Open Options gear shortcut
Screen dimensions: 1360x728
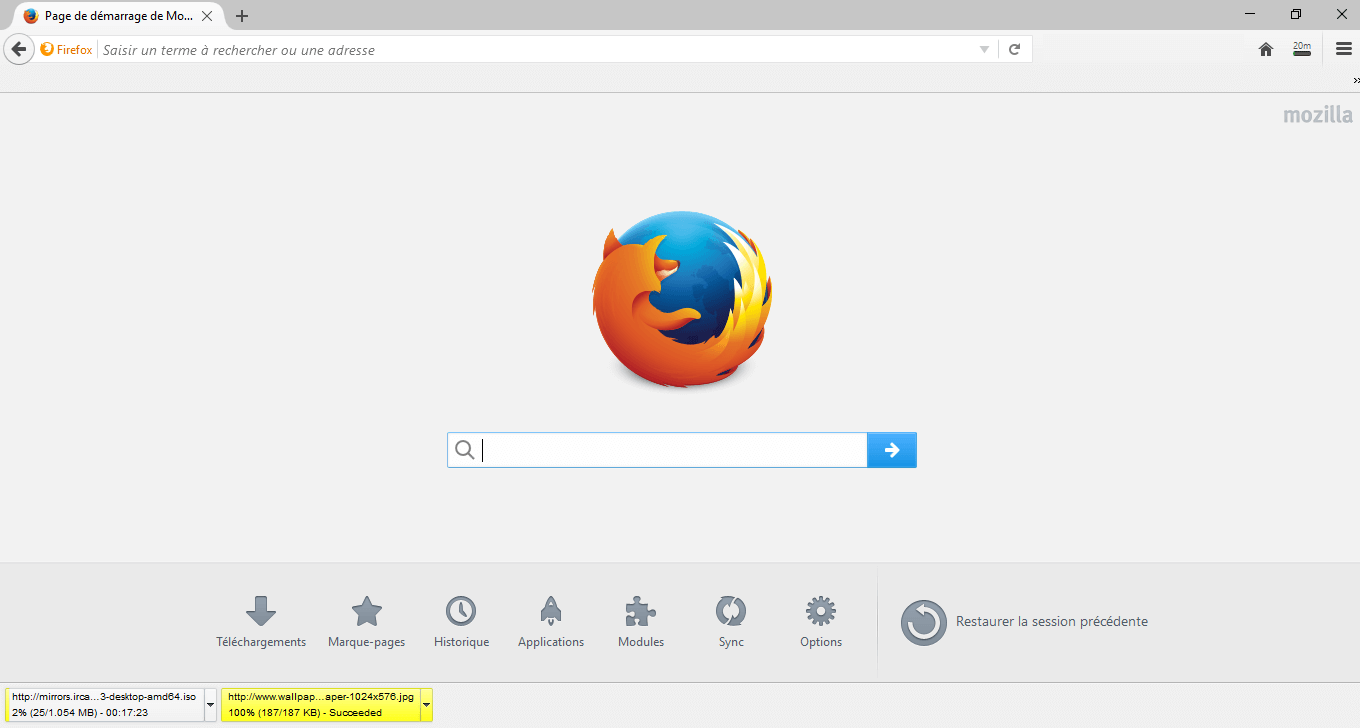coord(821,622)
